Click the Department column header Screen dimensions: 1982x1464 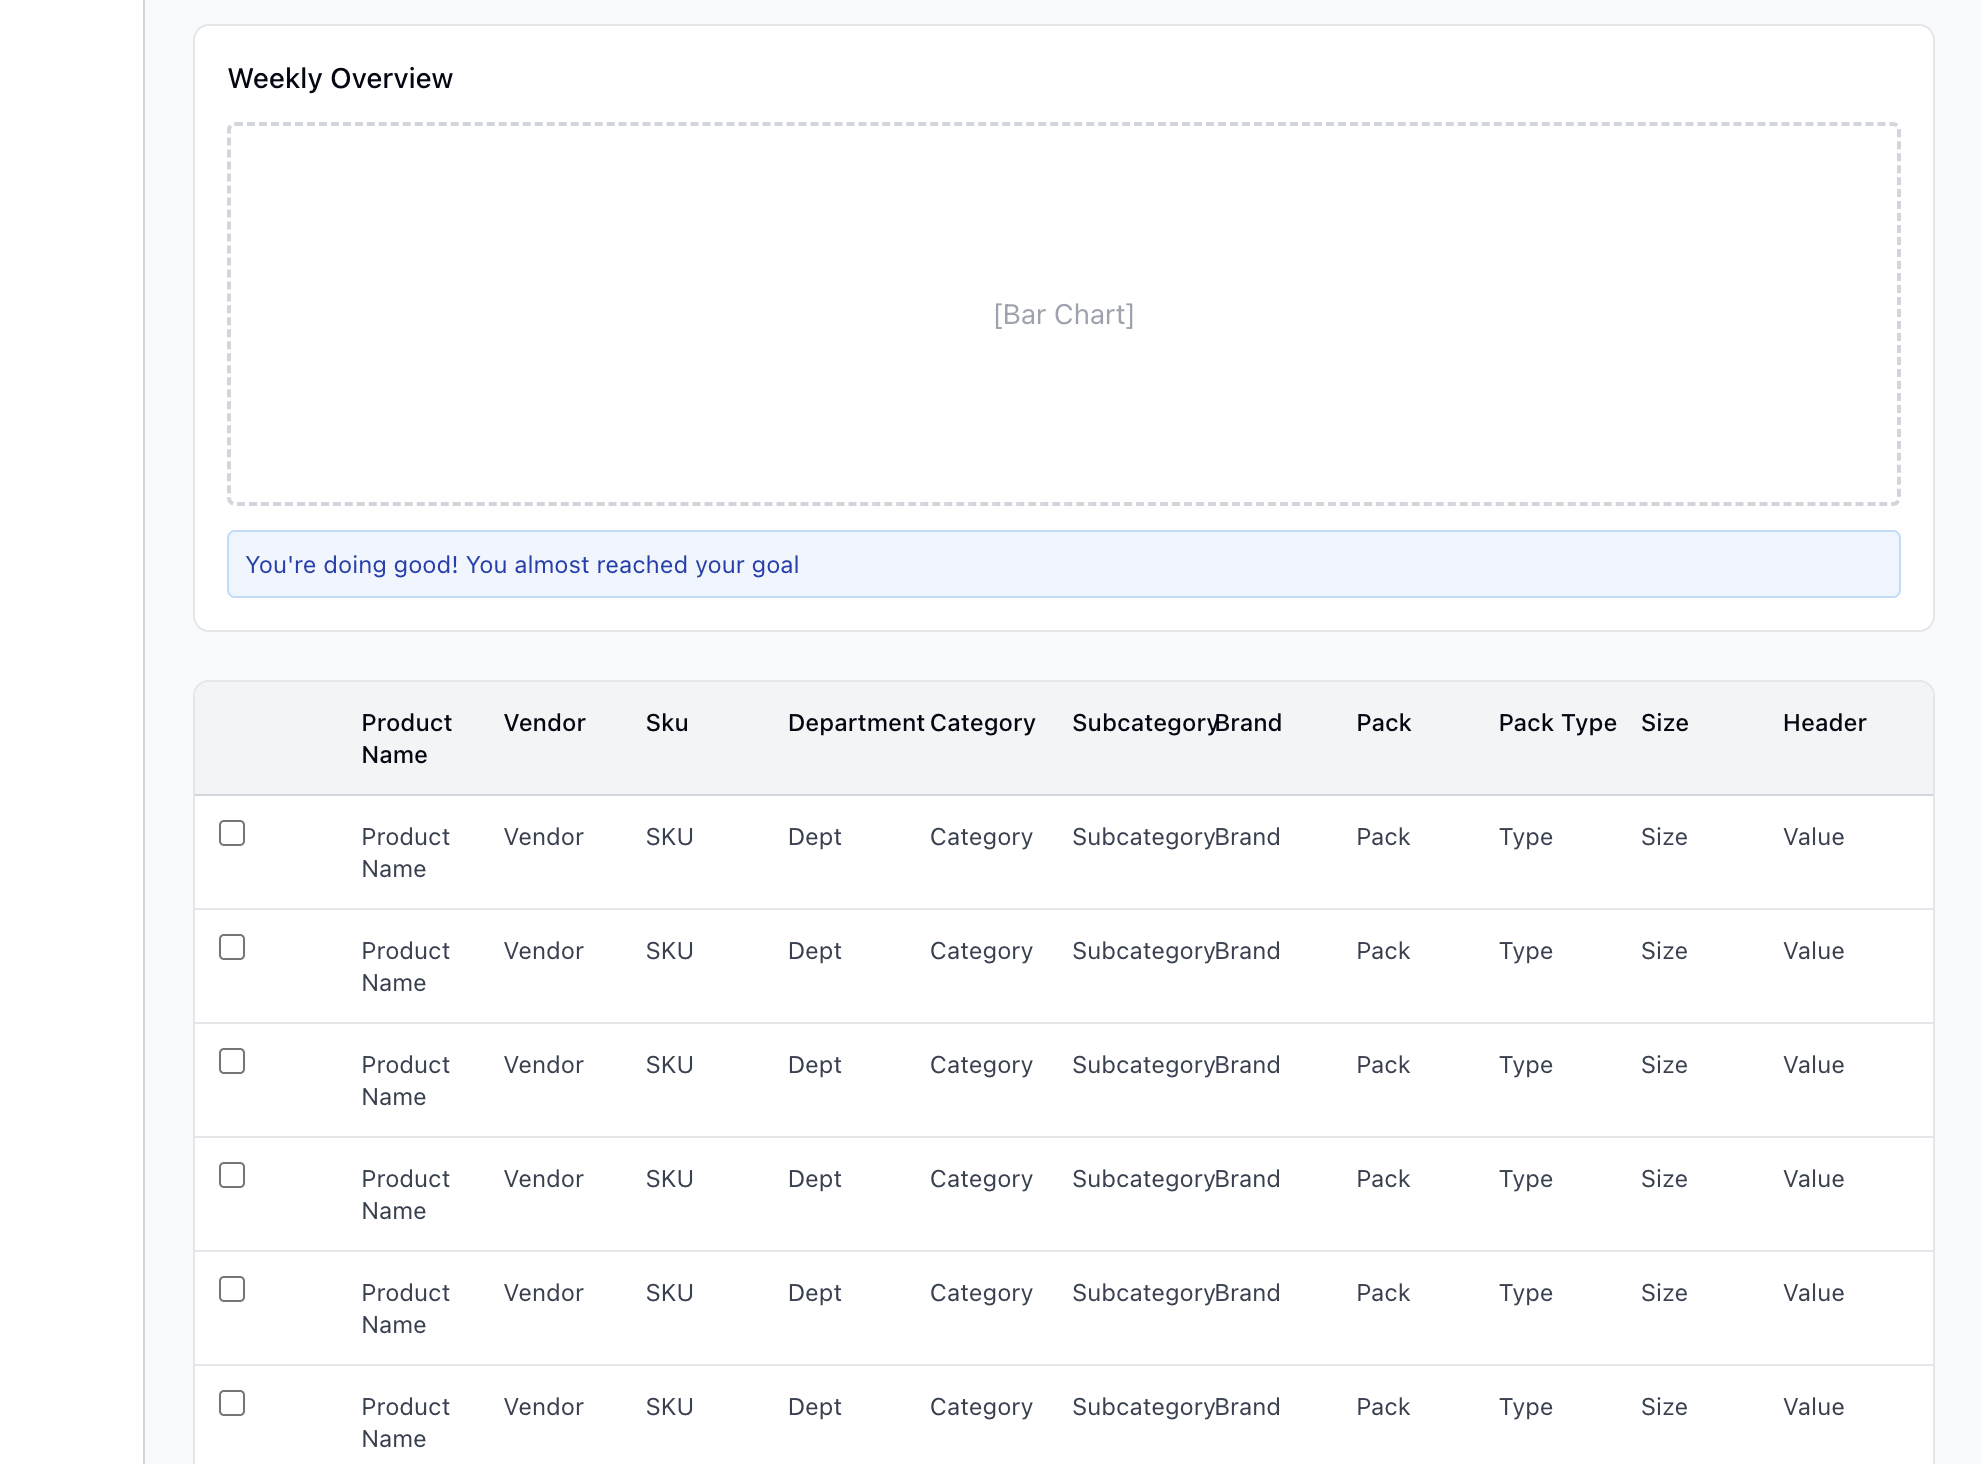pos(855,723)
